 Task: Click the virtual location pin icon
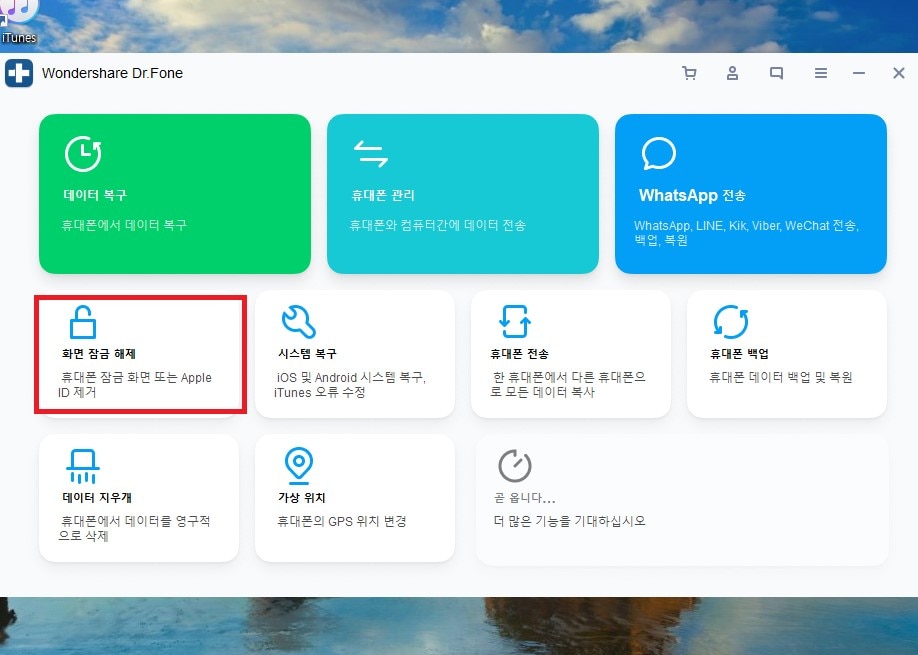click(299, 466)
